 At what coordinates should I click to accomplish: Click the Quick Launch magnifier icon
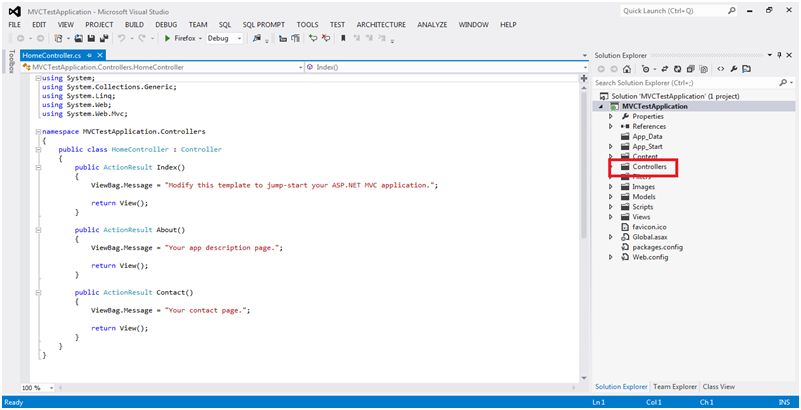point(732,11)
